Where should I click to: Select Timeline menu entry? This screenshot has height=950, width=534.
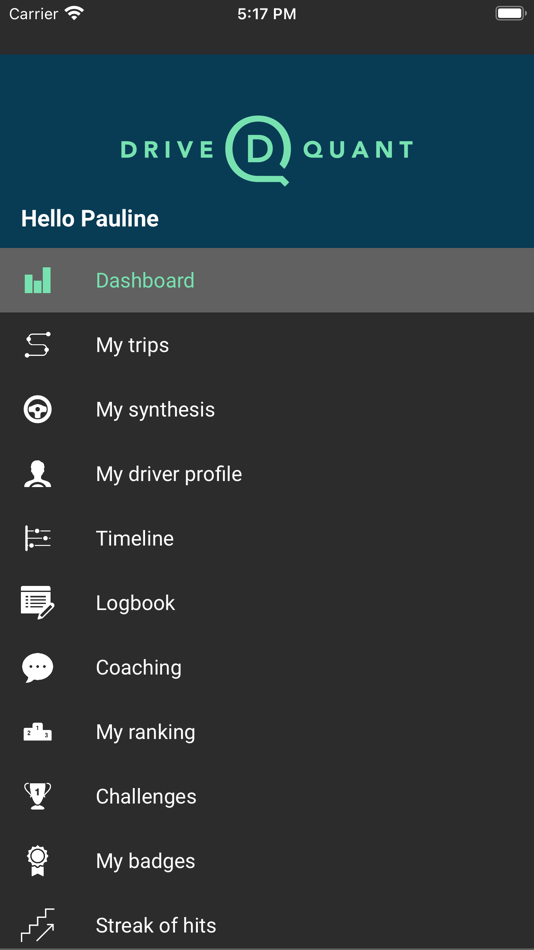pos(267,539)
